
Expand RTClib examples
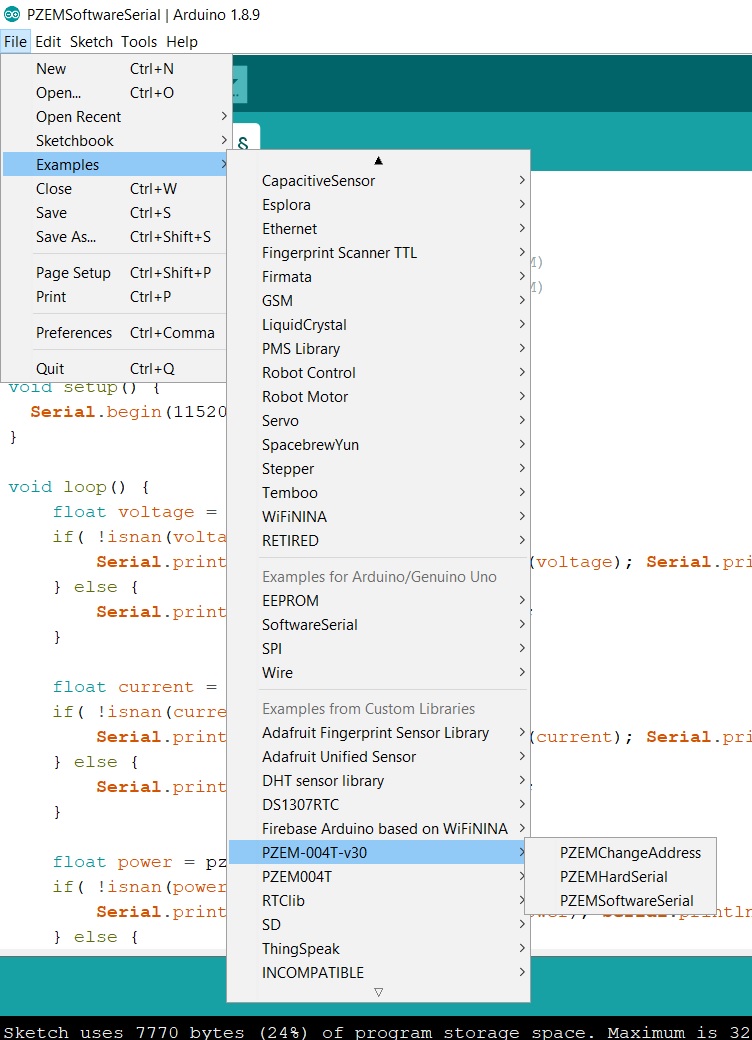click(379, 901)
